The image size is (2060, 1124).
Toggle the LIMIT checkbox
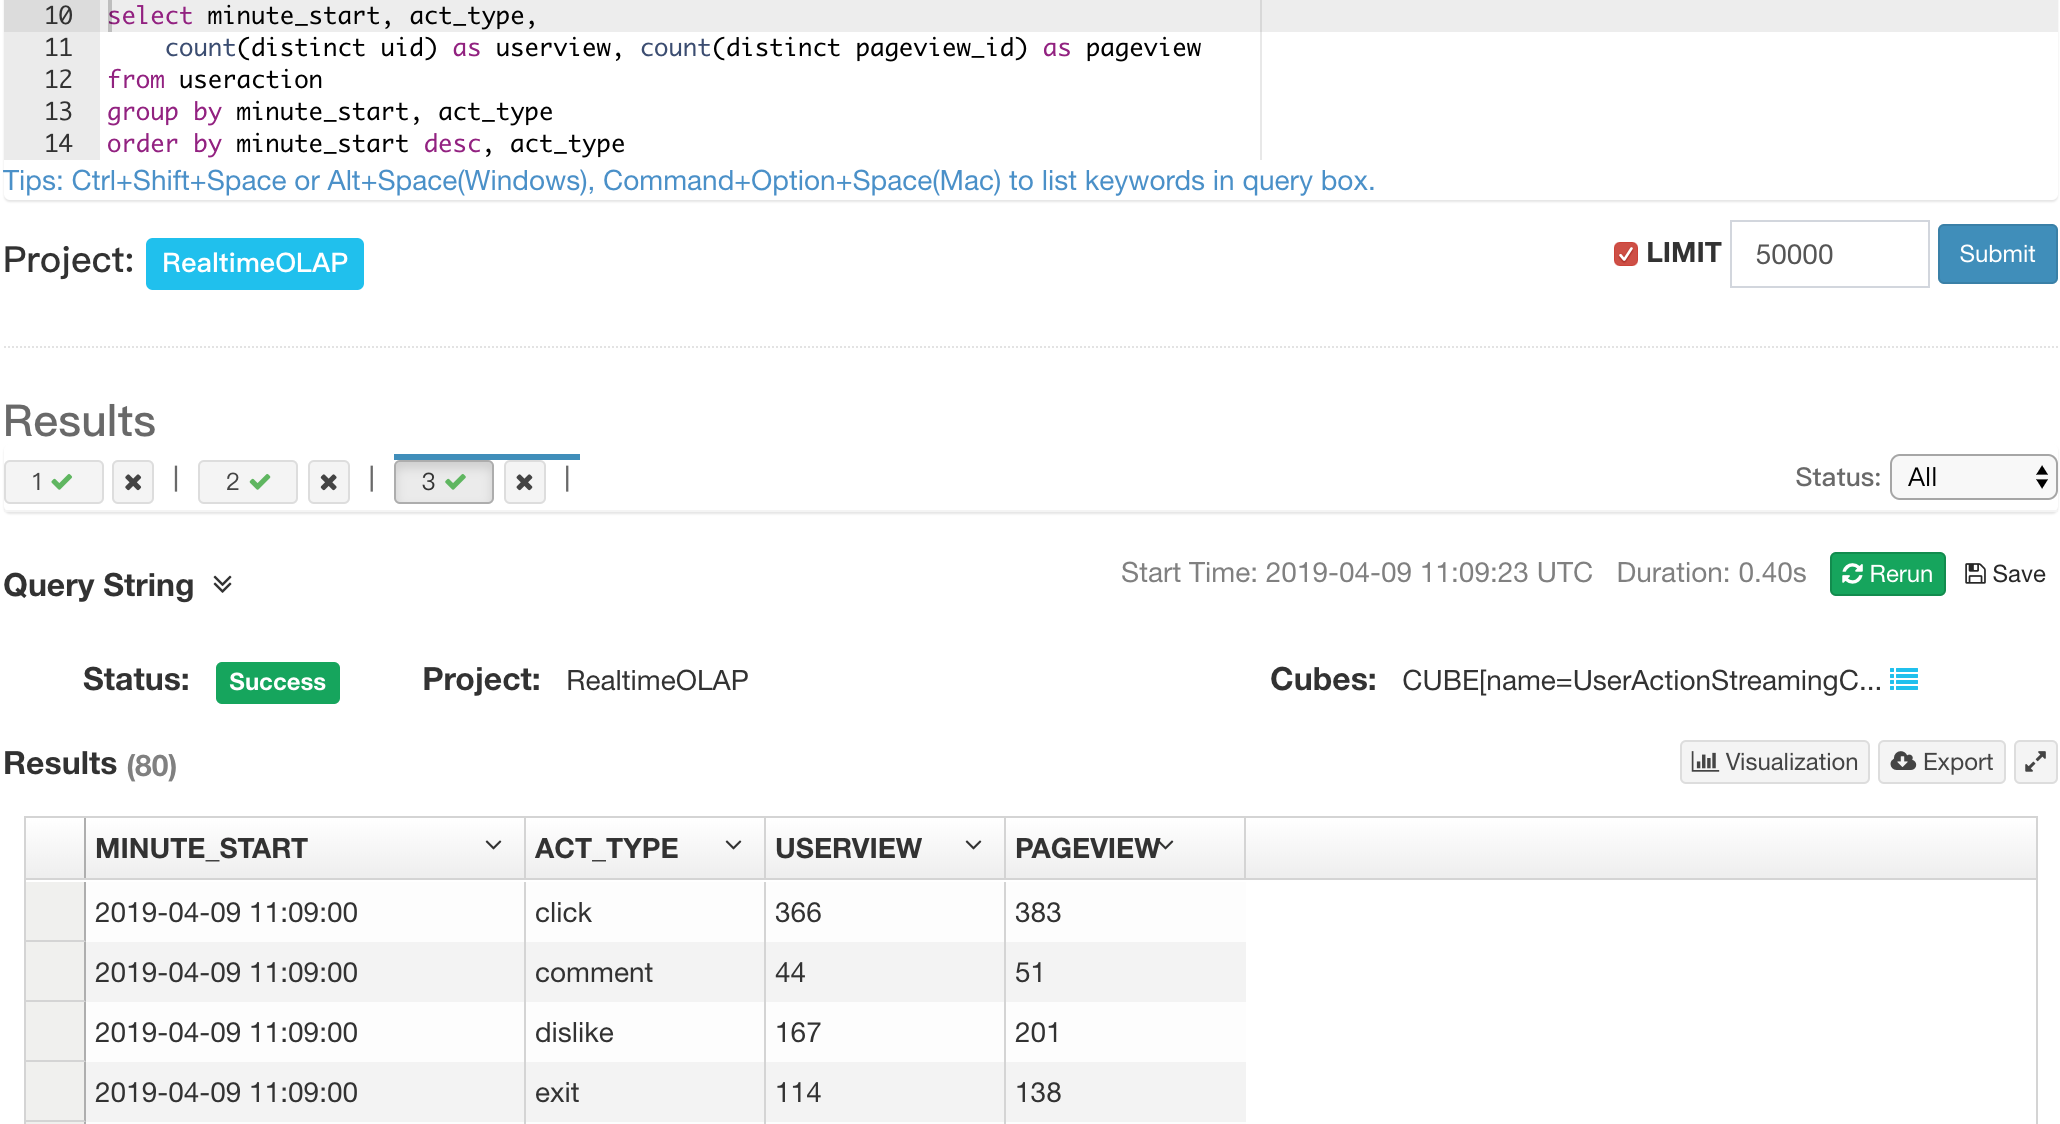1625,254
